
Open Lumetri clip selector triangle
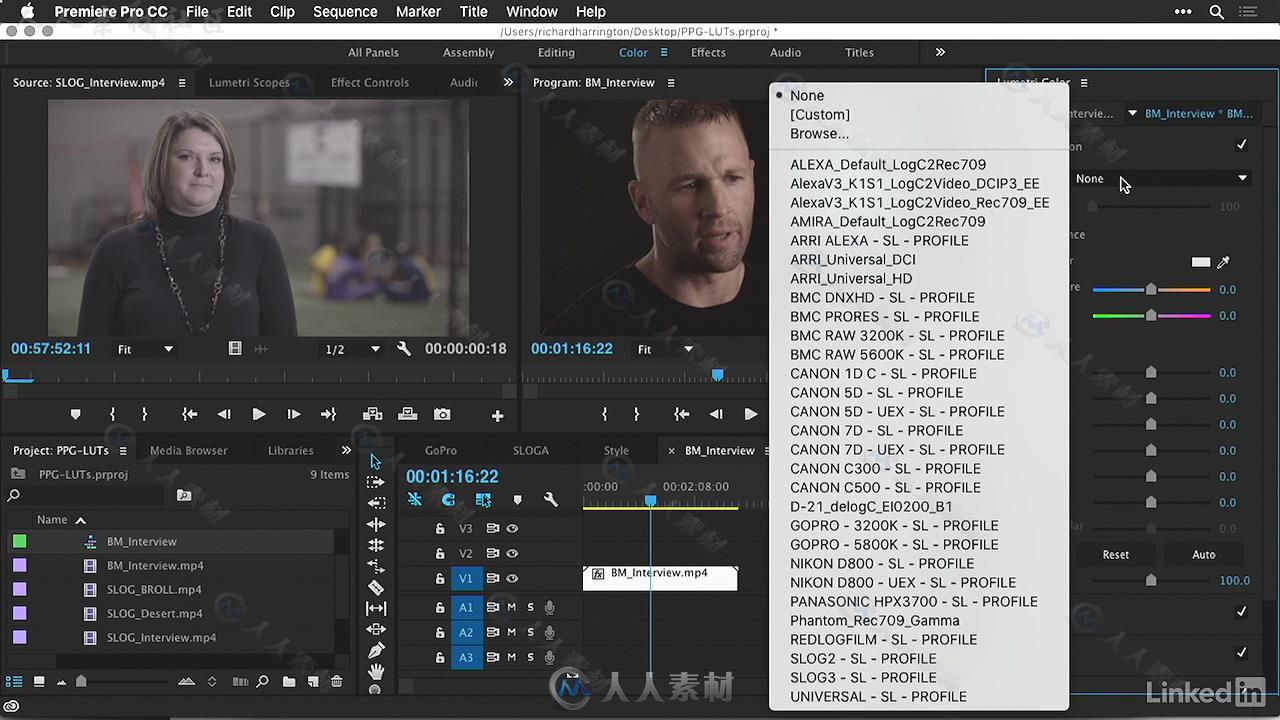[x=1132, y=113]
